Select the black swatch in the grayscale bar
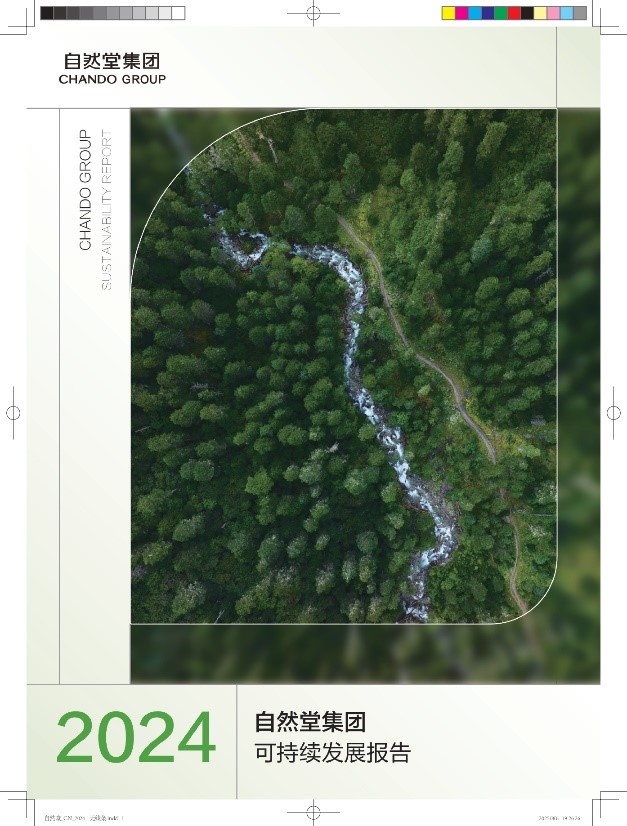Viewport: 627px width, 826px height. pyautogui.click(x=47, y=13)
